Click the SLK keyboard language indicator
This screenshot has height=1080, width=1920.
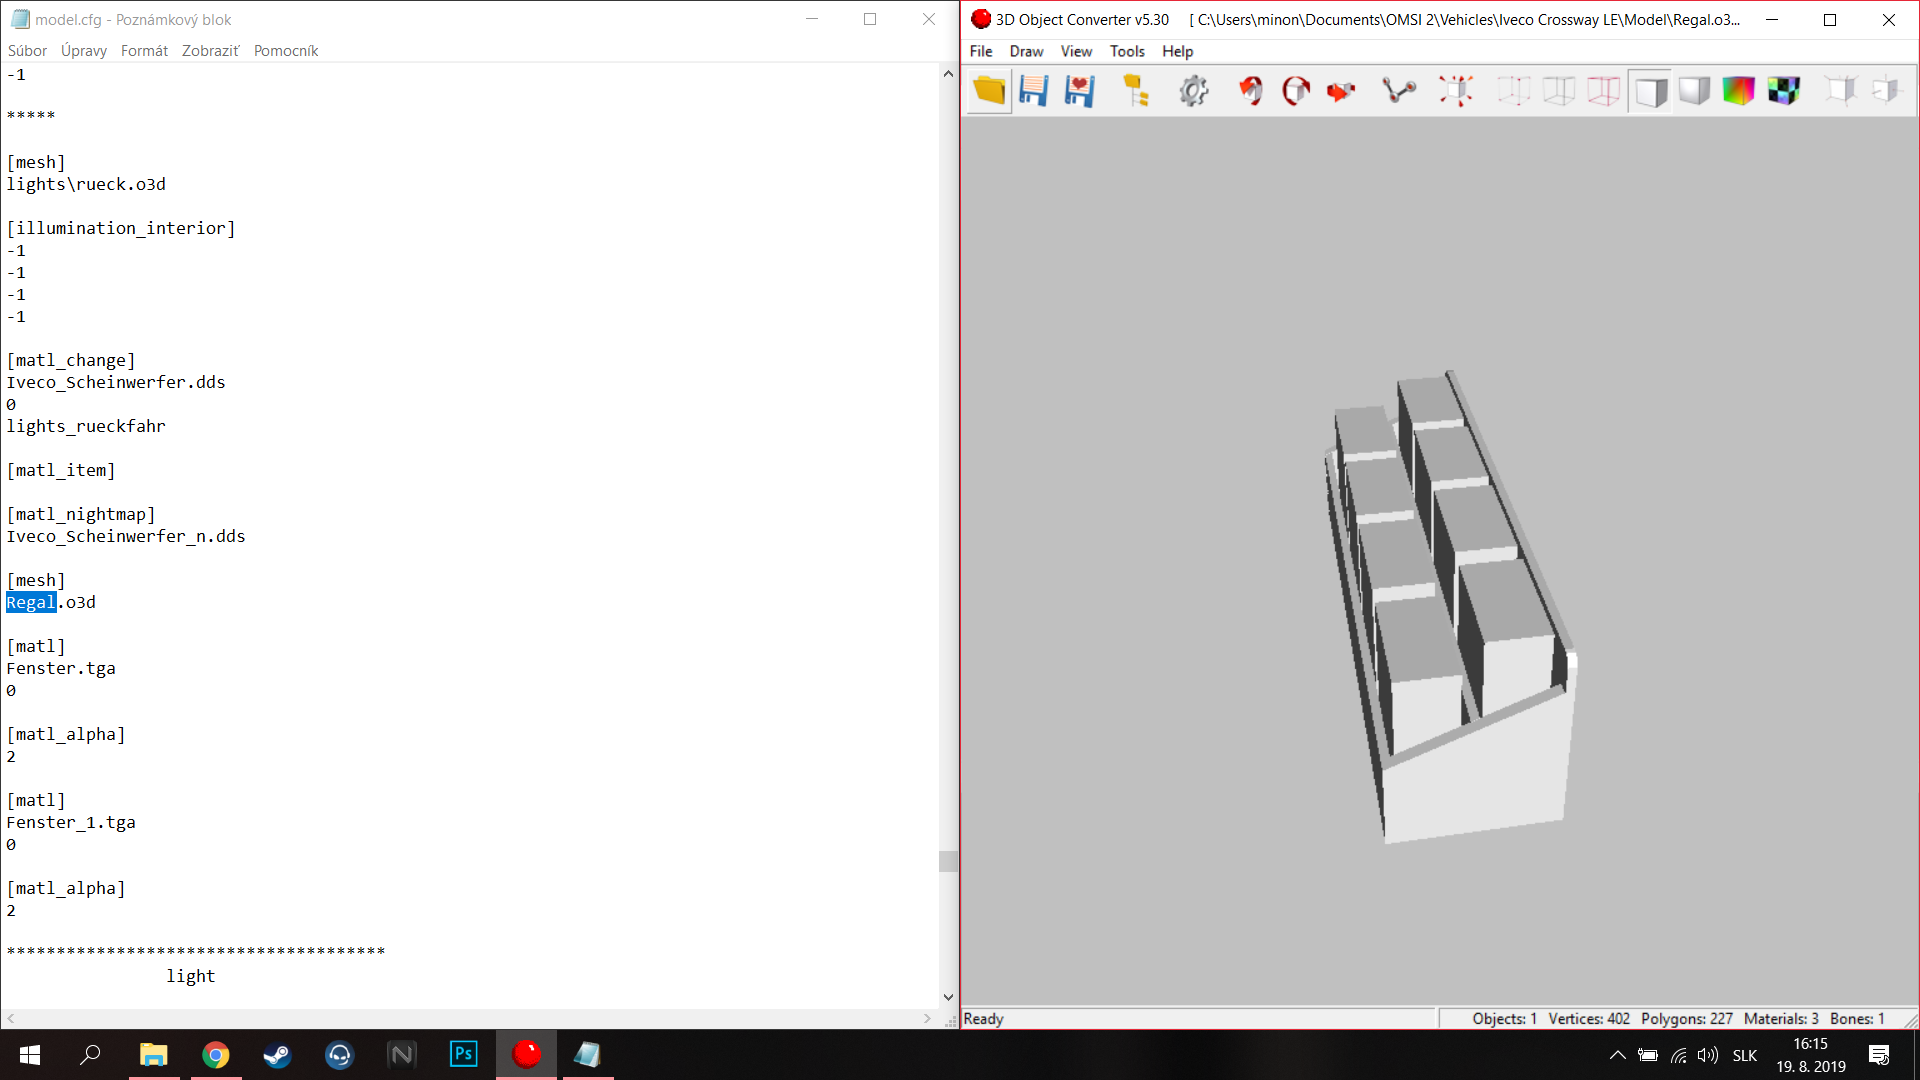coord(1745,1055)
